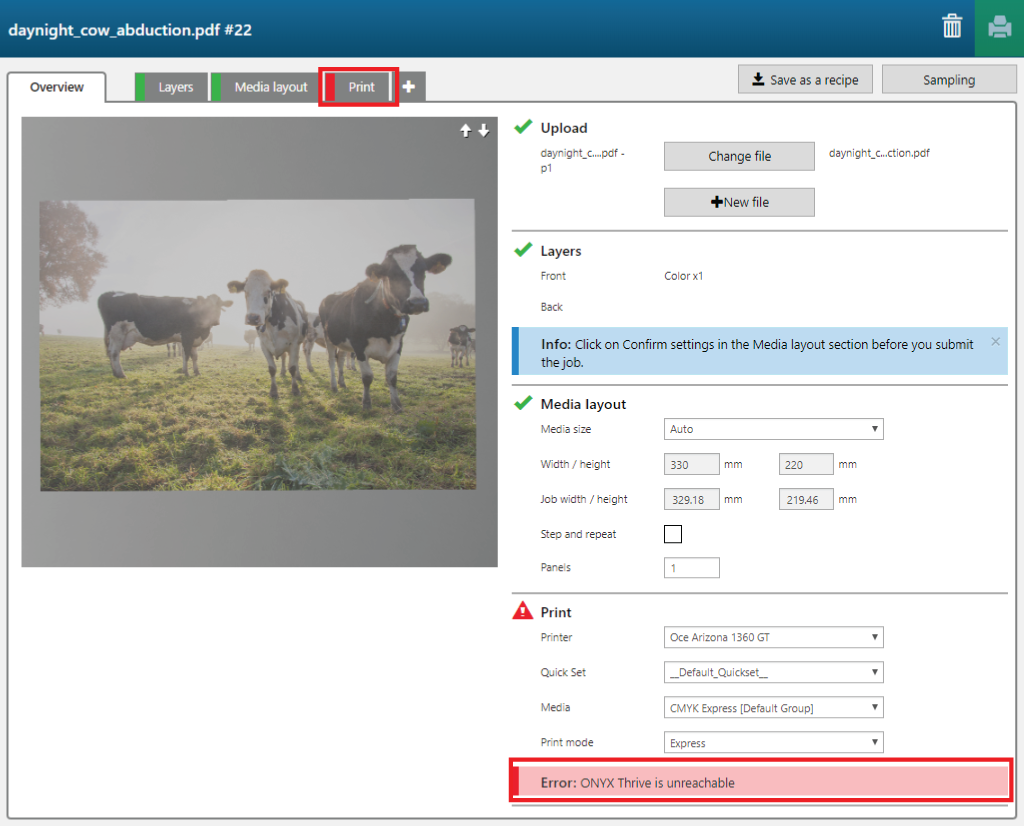Click the Back layer label
The image size is (1024, 826).
pos(552,307)
